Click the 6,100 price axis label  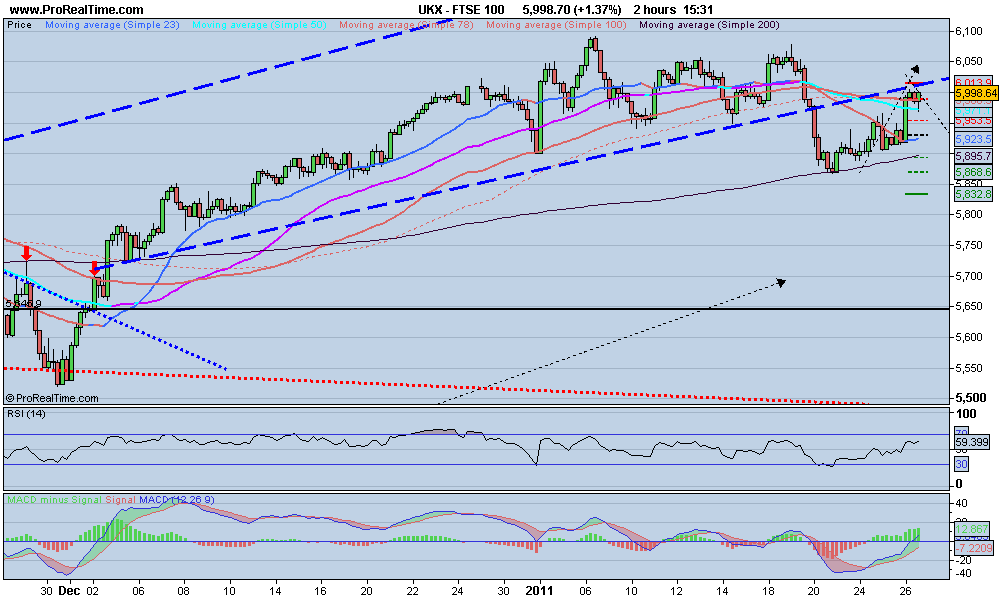(969, 31)
